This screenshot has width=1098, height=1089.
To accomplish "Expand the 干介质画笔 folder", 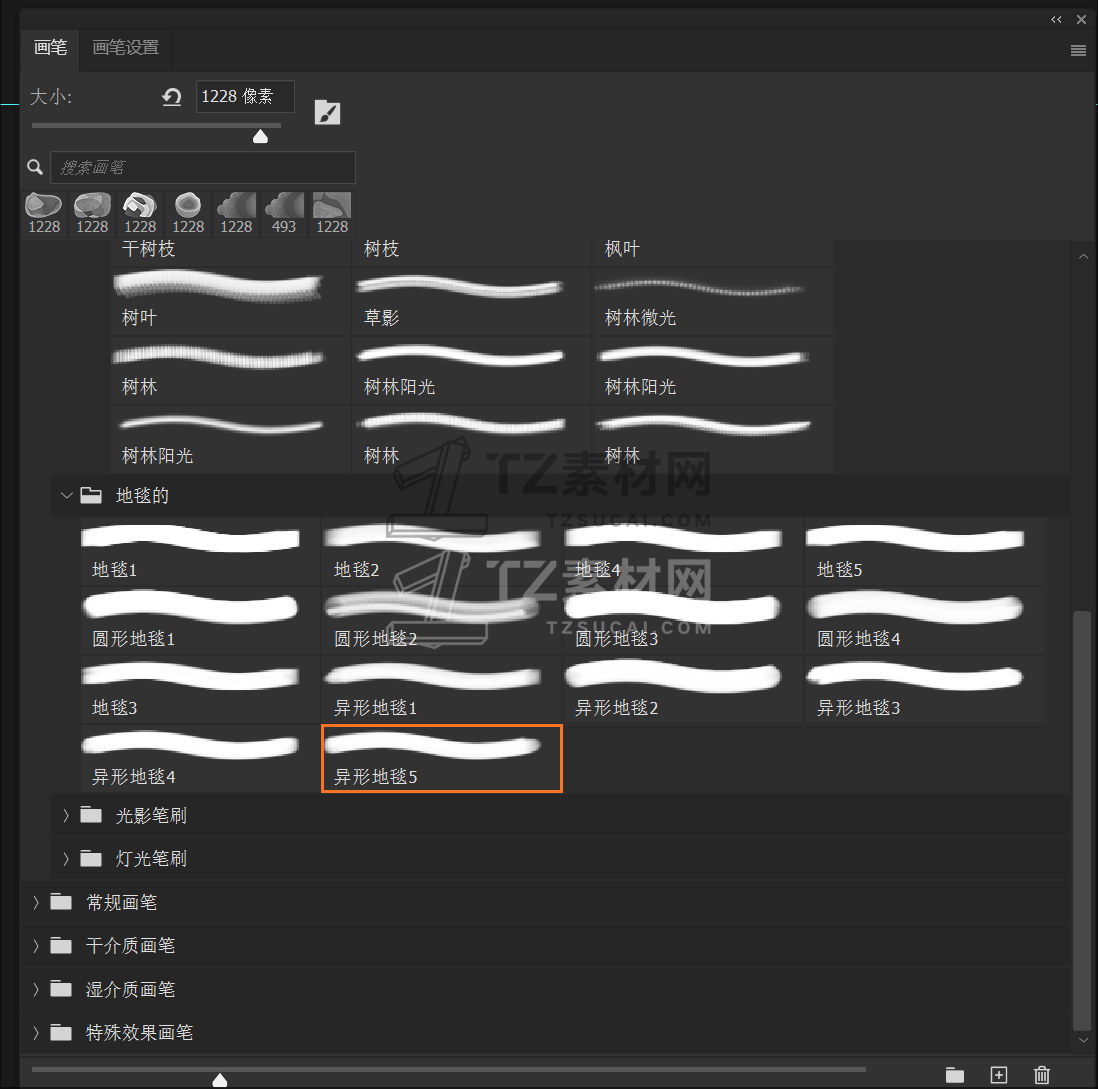I will click(36, 945).
